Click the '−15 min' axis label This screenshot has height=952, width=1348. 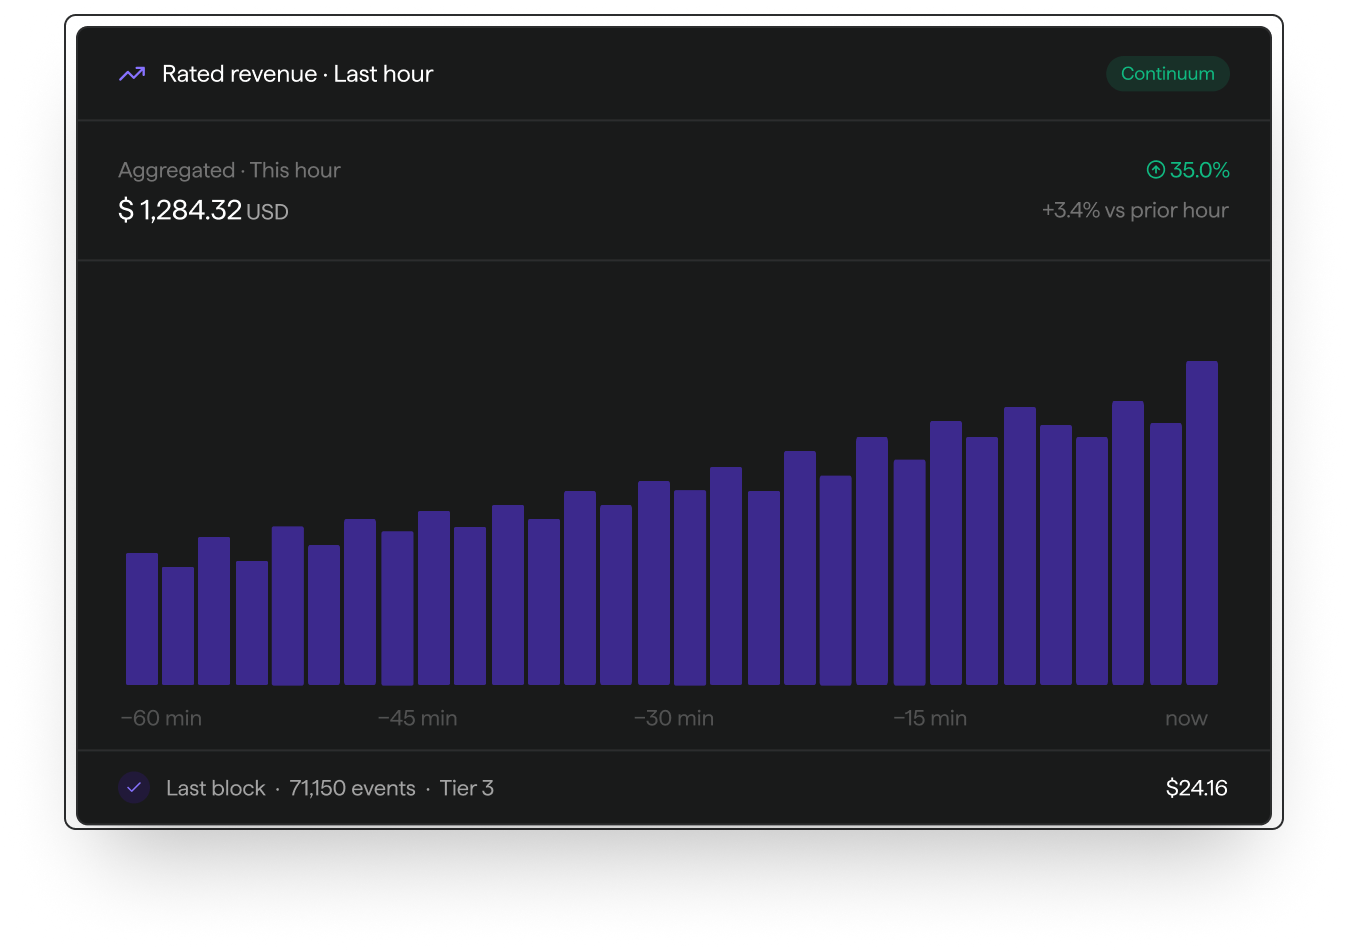[930, 718]
